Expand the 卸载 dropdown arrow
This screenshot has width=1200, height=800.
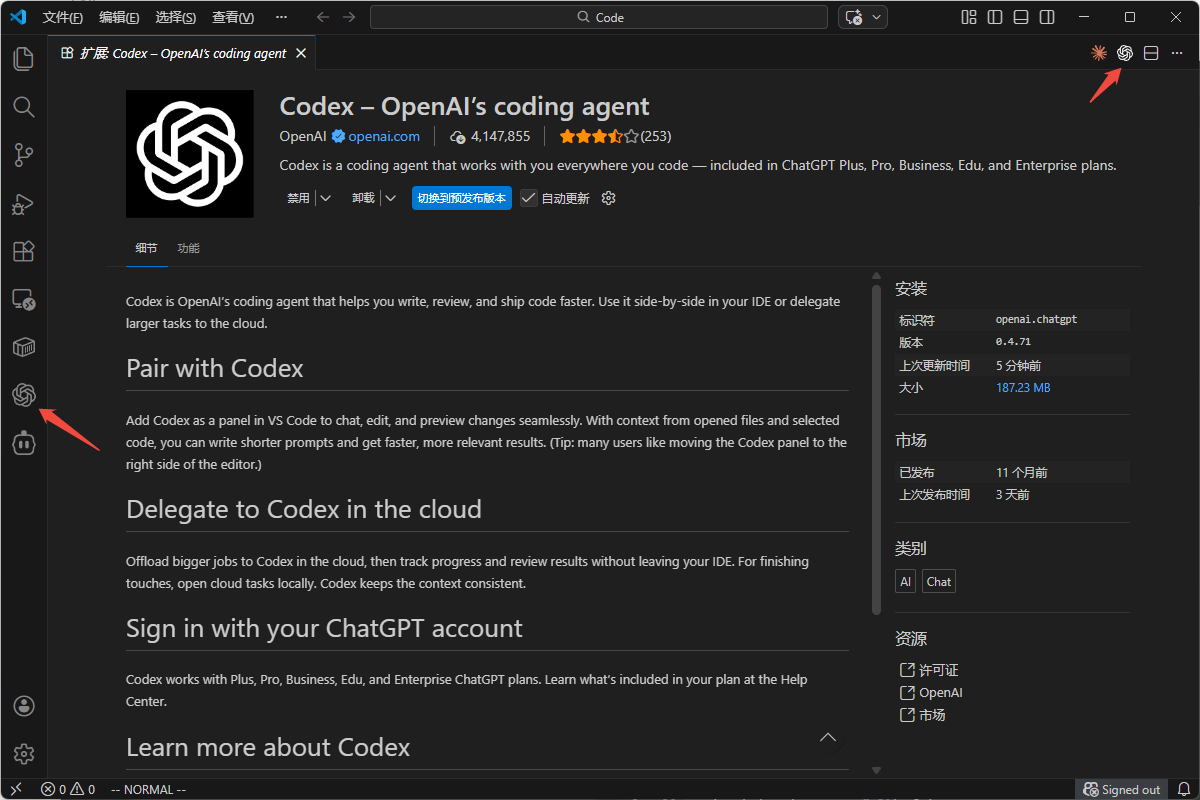click(389, 198)
